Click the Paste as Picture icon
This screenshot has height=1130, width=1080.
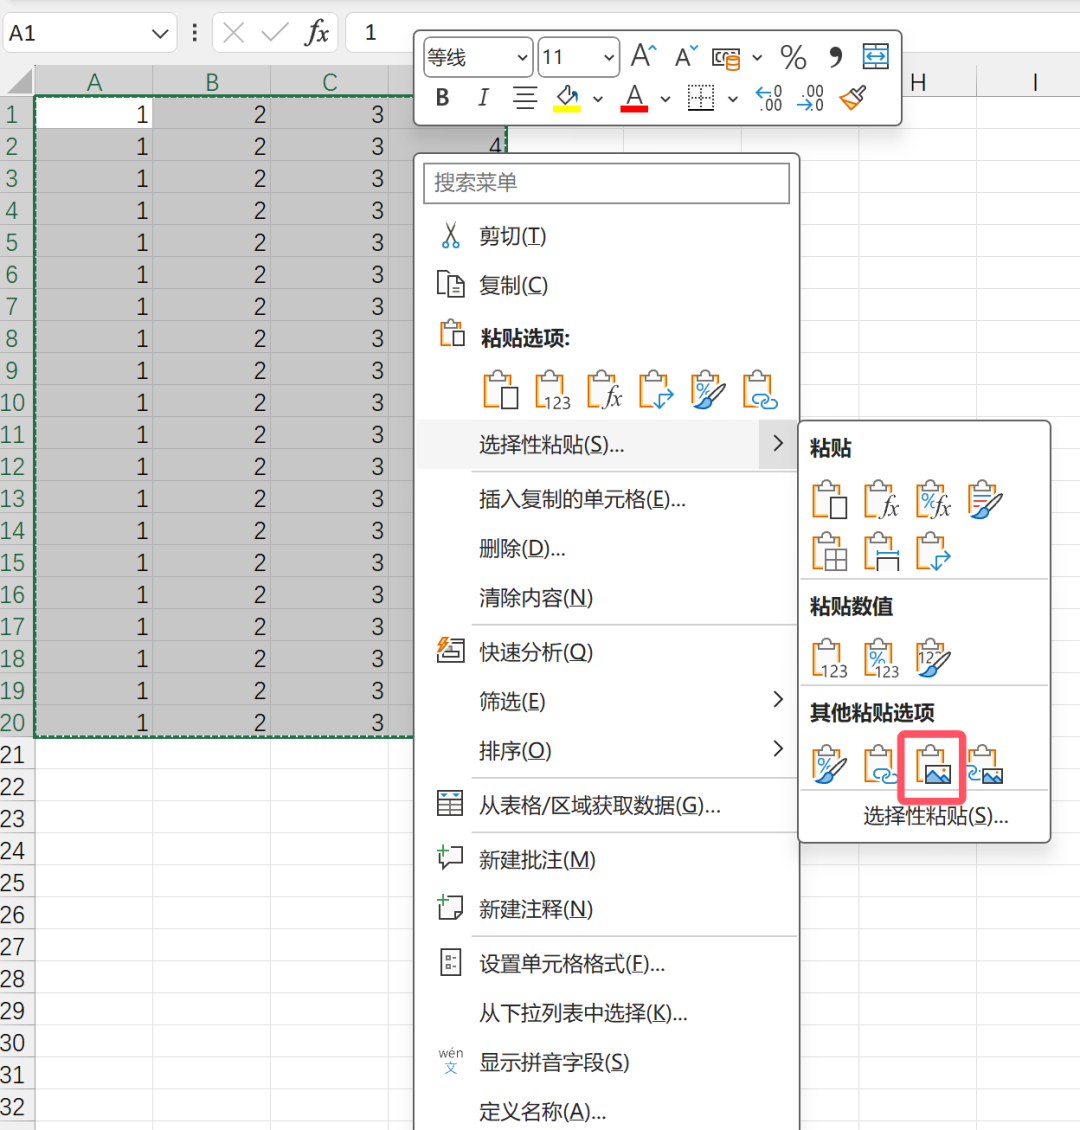coord(933,765)
